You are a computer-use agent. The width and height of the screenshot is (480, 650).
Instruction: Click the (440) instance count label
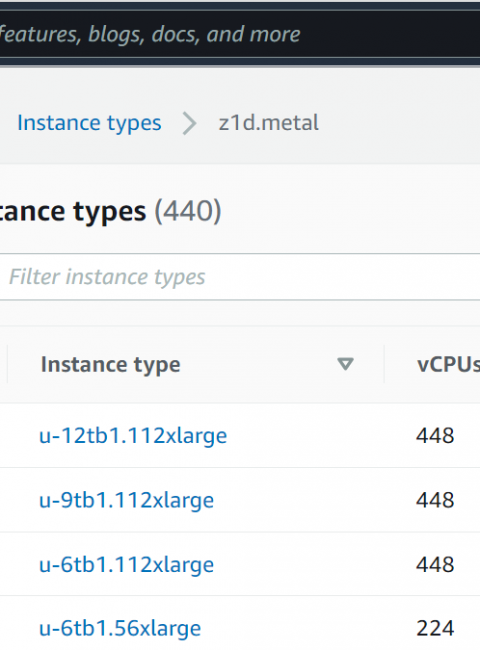click(188, 211)
